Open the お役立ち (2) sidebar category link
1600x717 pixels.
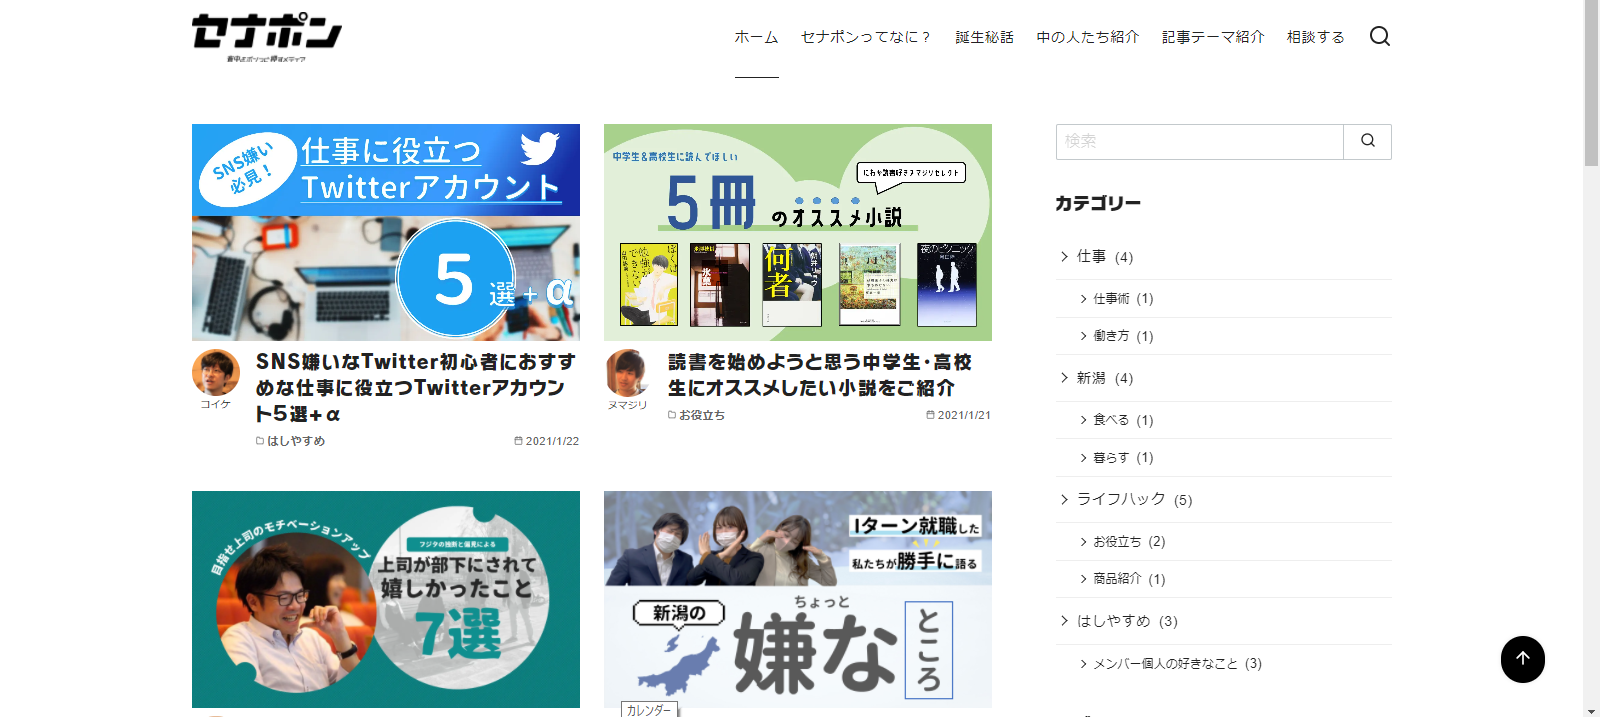(1129, 542)
